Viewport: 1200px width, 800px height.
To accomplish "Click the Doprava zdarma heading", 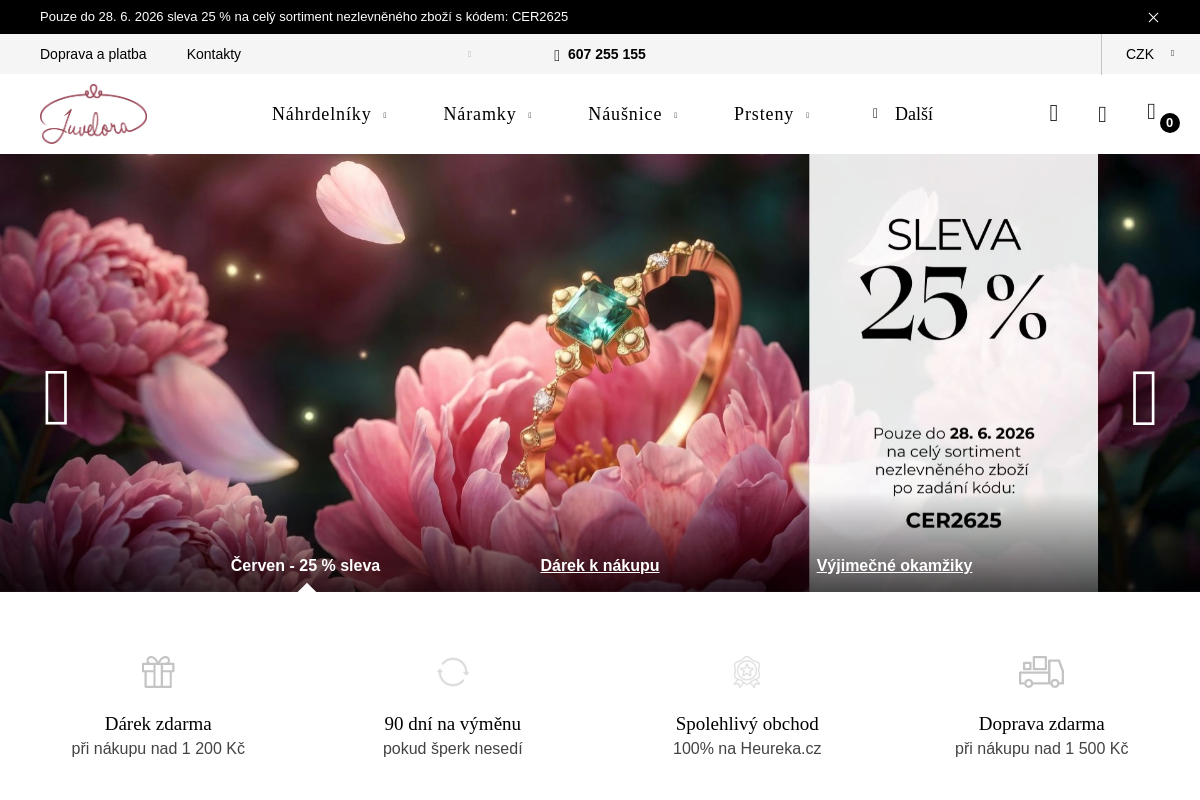I will coord(1042,724).
